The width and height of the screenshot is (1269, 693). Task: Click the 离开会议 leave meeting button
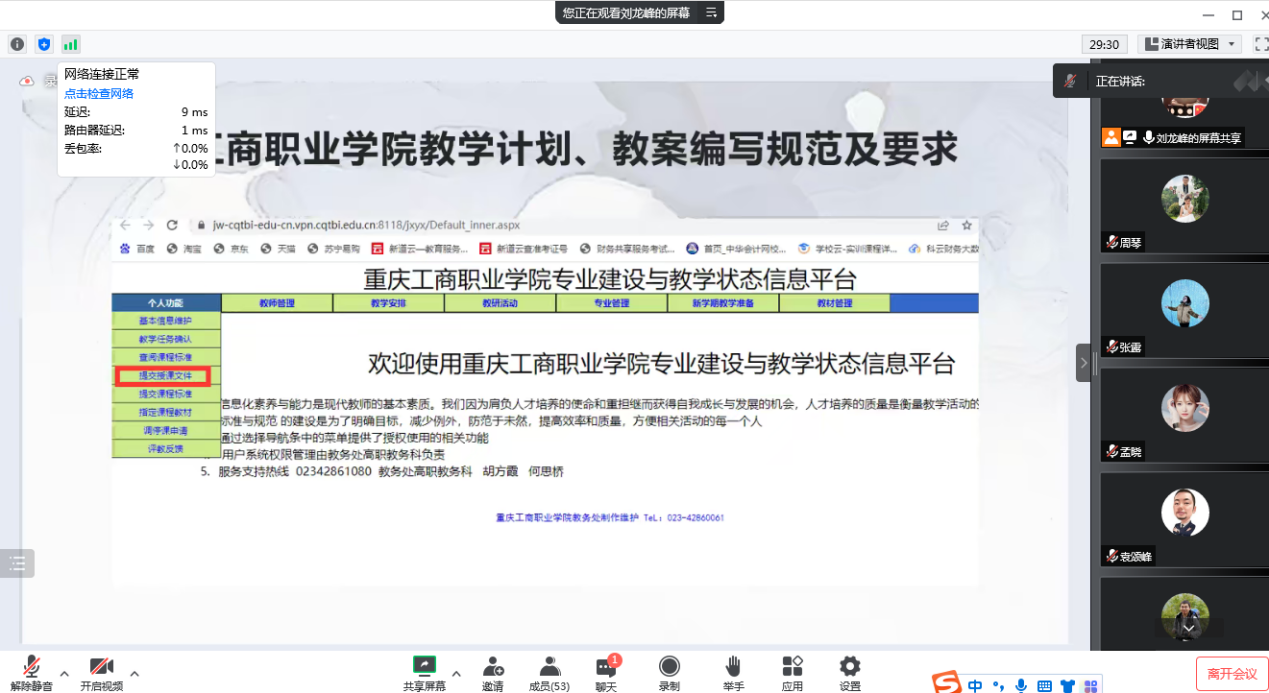1231,674
